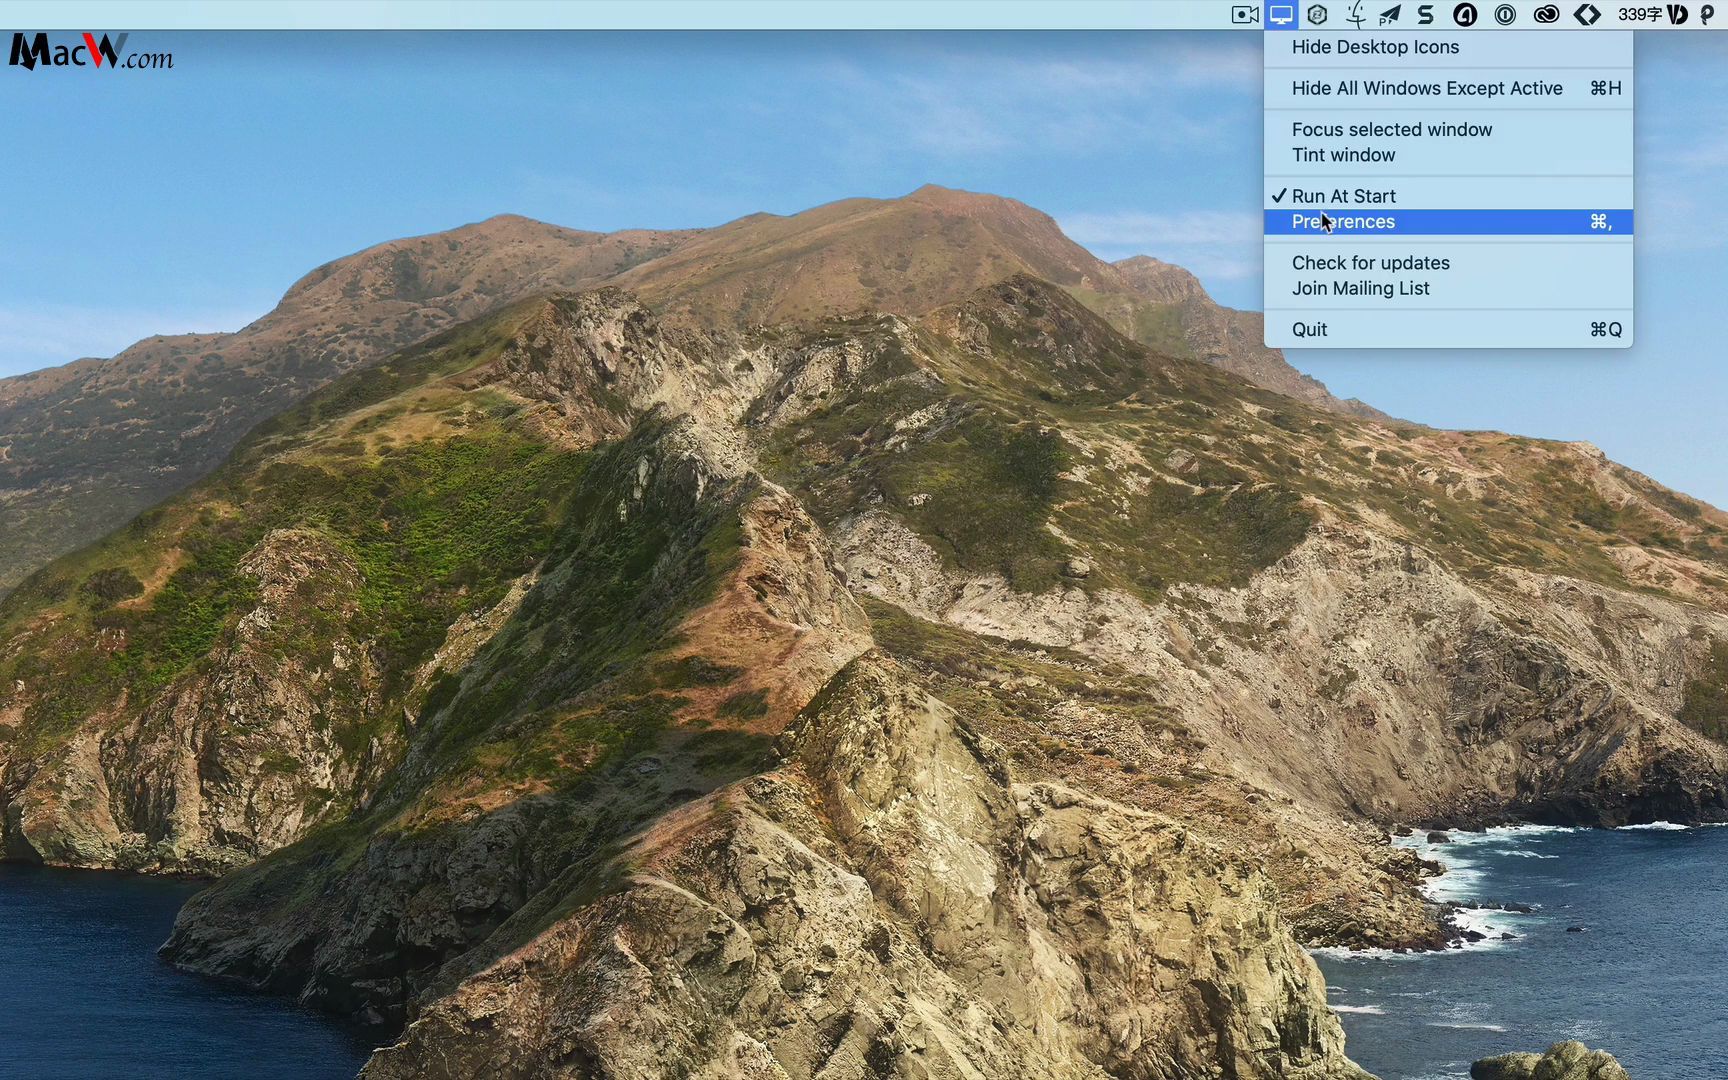Click the 1Password menu bar icon
The image size is (1728, 1080).
tap(1503, 15)
